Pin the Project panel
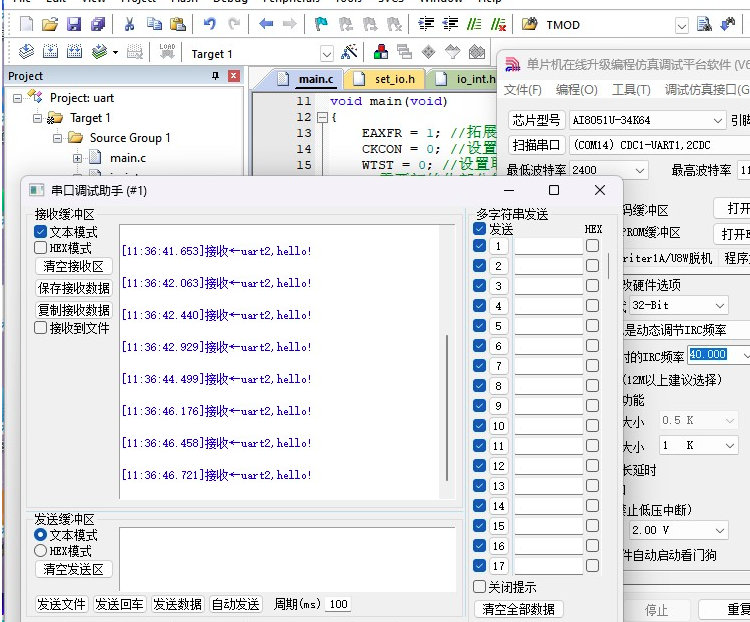The height and width of the screenshot is (622, 750). coord(216,76)
